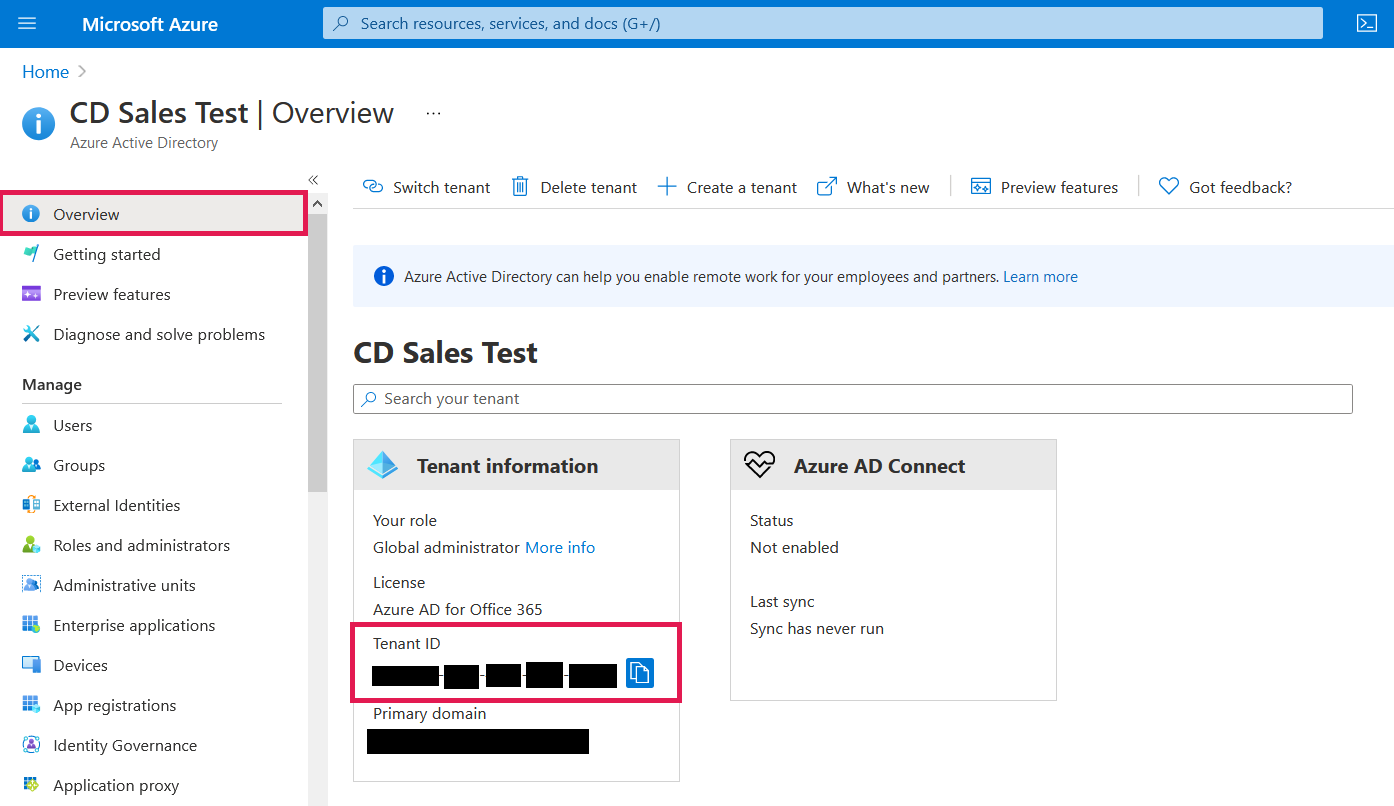This screenshot has height=806, width=1394.
Task: Click the plus icon for Create a tenant
Action: click(x=667, y=187)
